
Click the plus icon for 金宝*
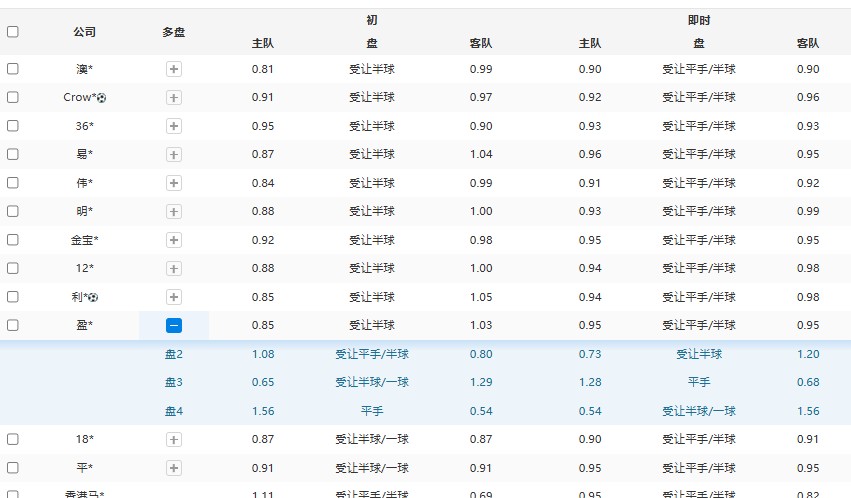(x=174, y=240)
